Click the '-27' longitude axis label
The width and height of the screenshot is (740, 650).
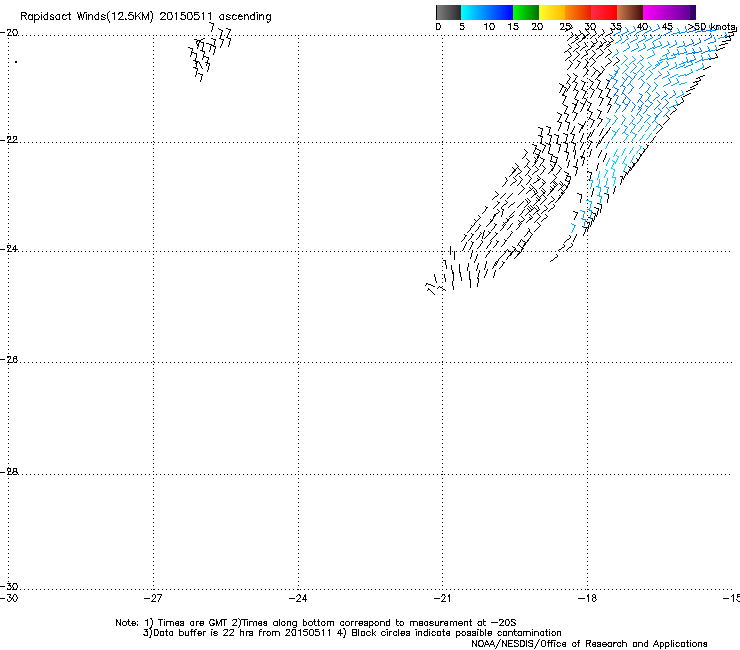tap(153, 599)
